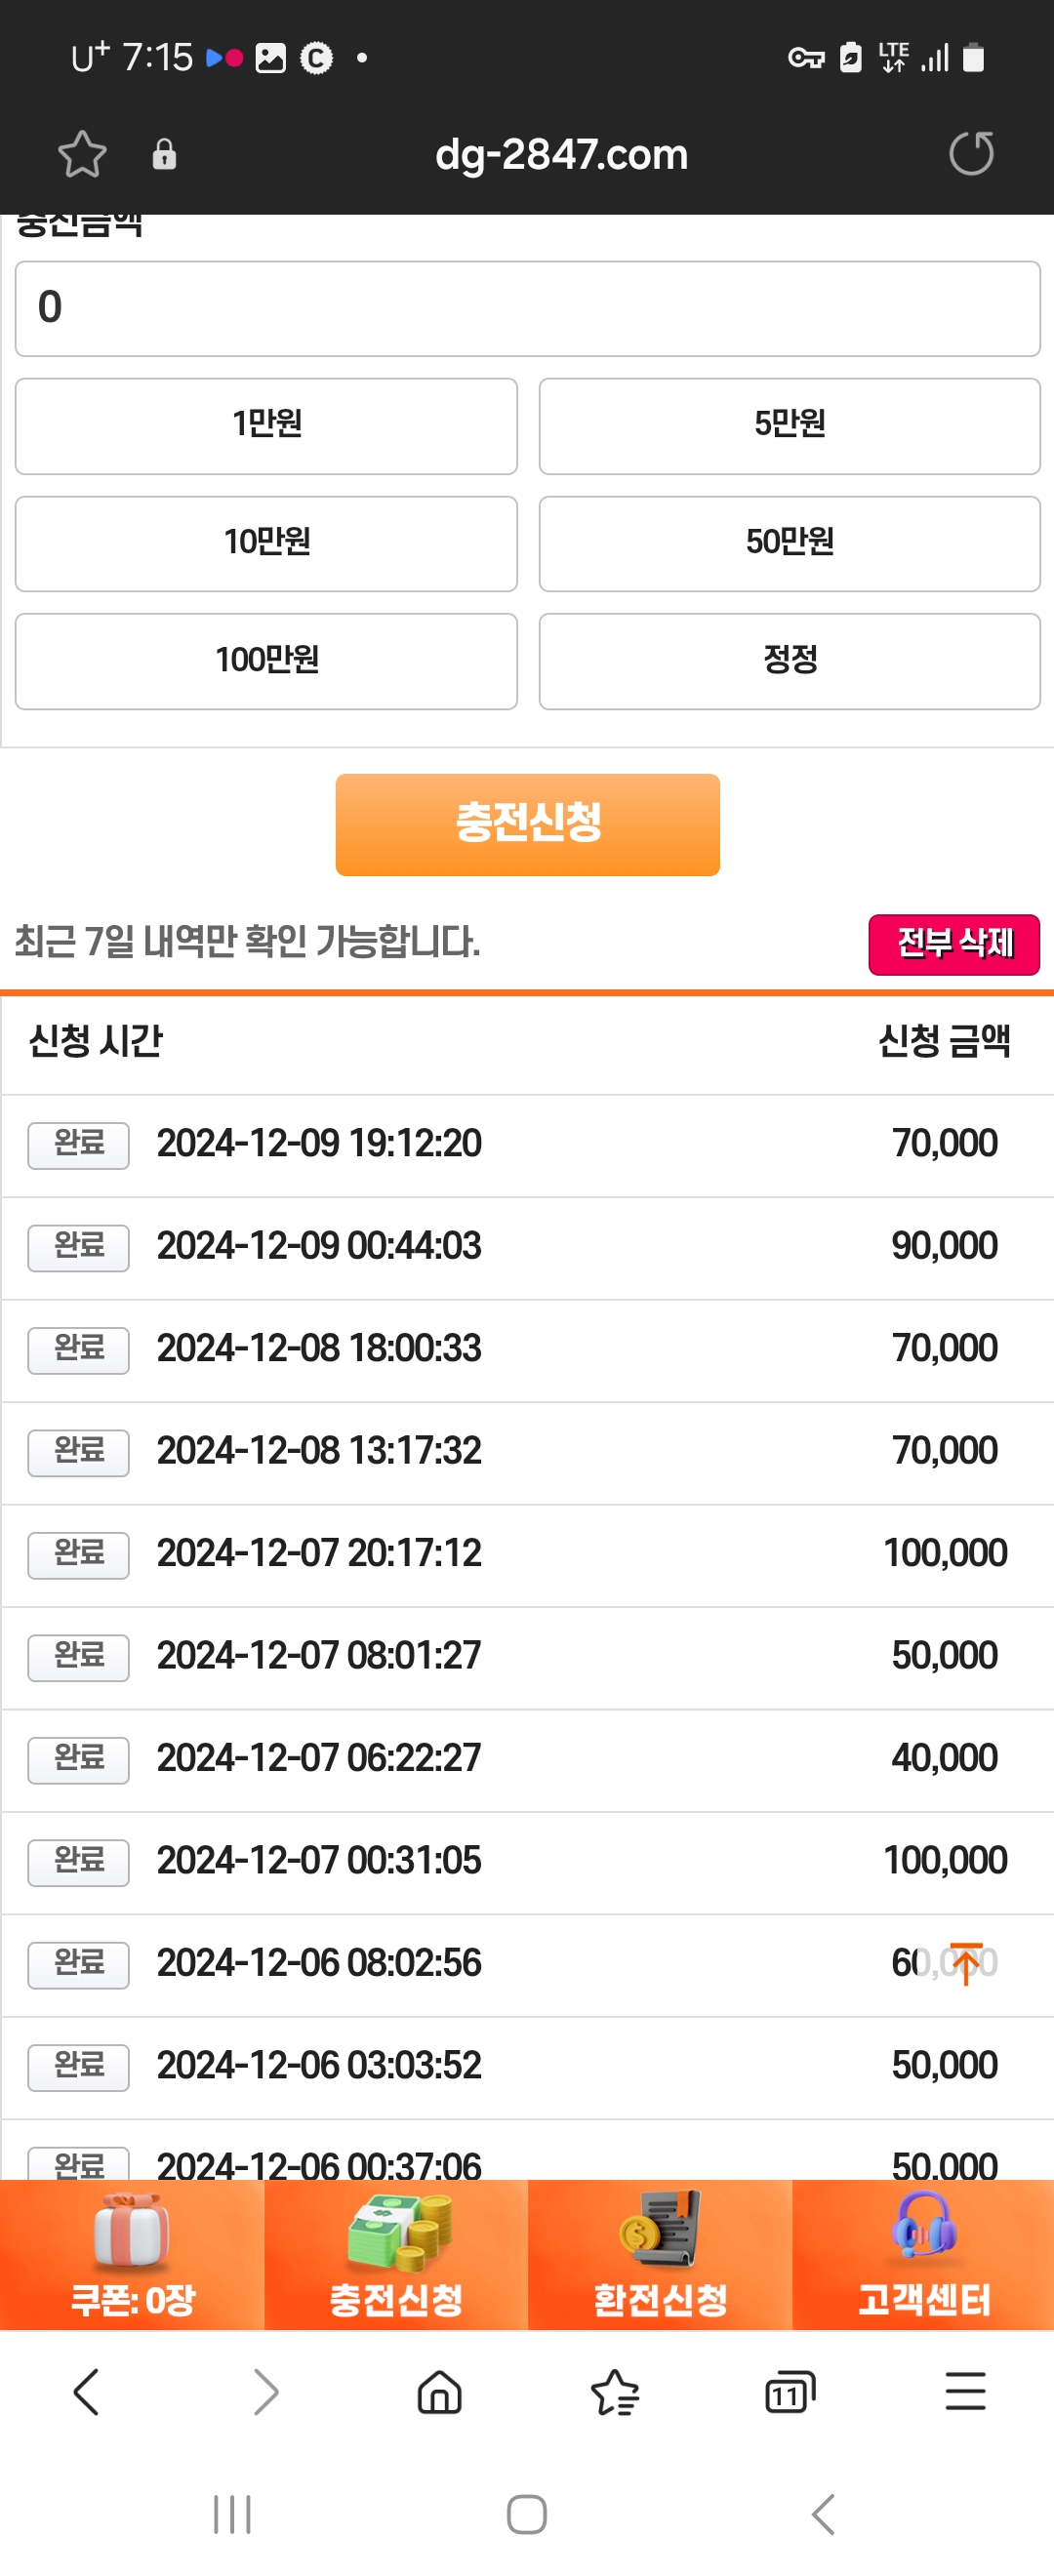
Task: Tap the orange scroll-to-top arrow
Action: tap(966, 1963)
